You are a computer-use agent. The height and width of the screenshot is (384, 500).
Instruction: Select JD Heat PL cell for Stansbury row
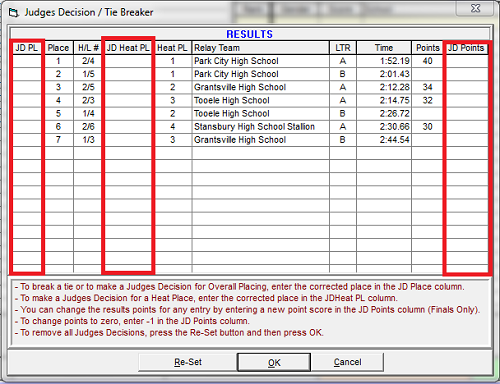tap(128, 127)
